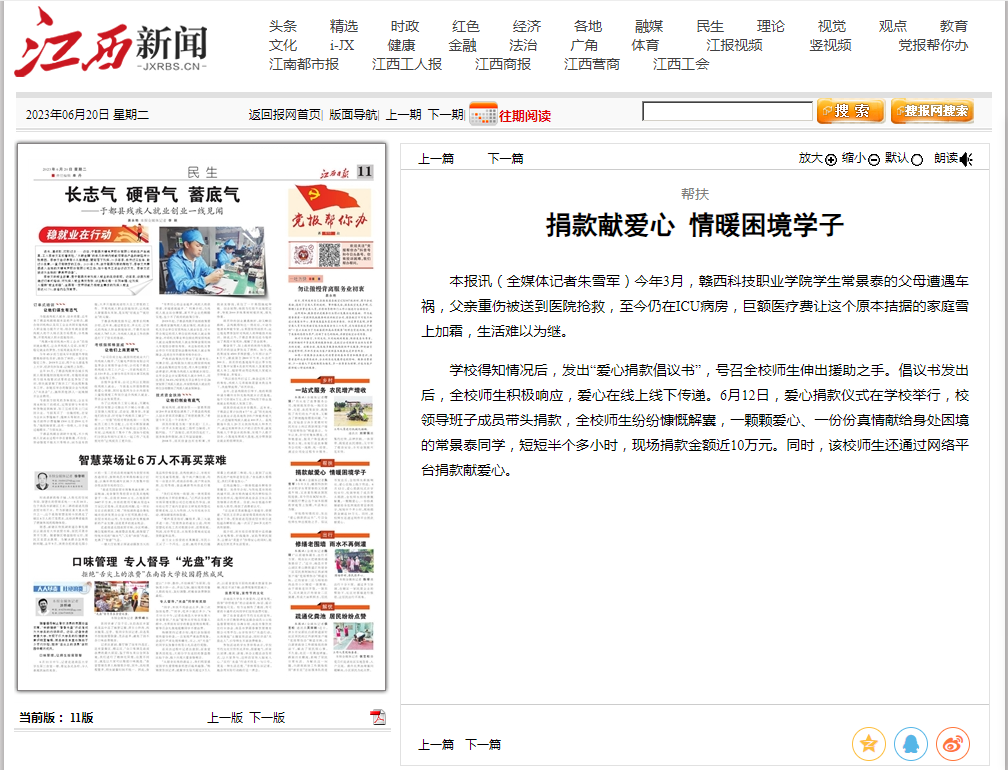Click the PDF download icon
Screen dimensions: 1008x770
(377, 716)
